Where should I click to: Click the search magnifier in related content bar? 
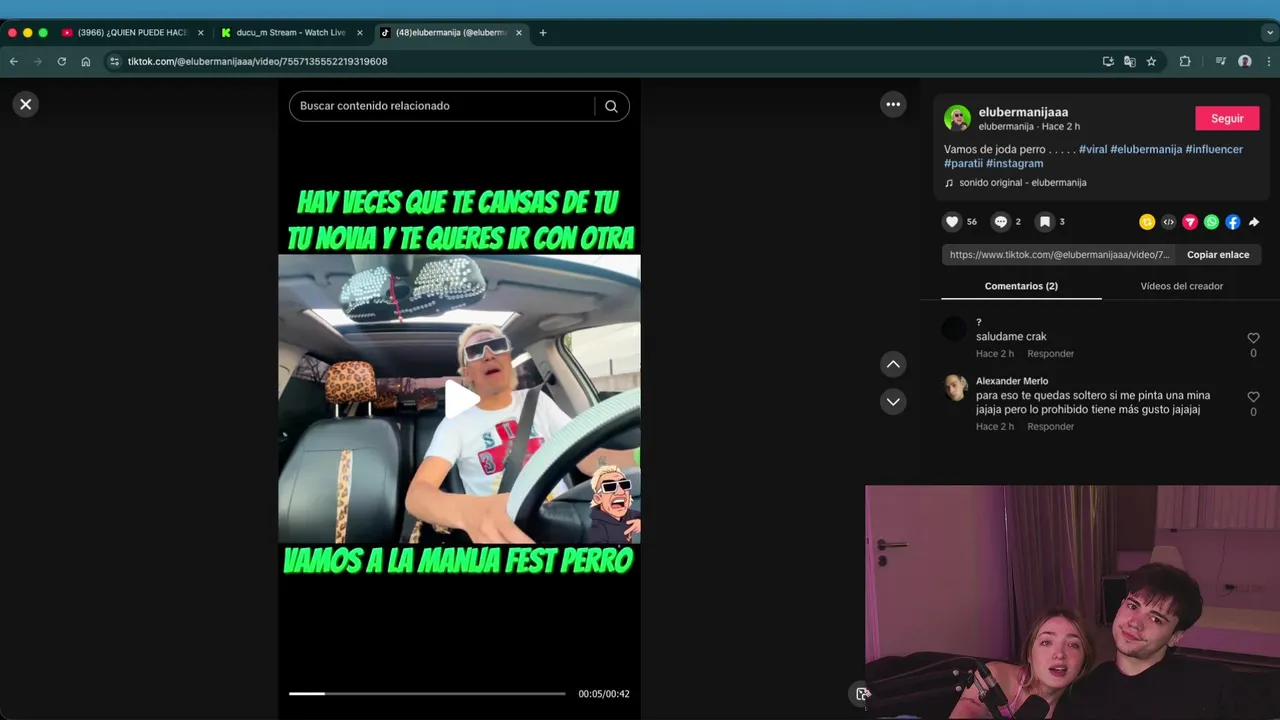click(x=611, y=106)
